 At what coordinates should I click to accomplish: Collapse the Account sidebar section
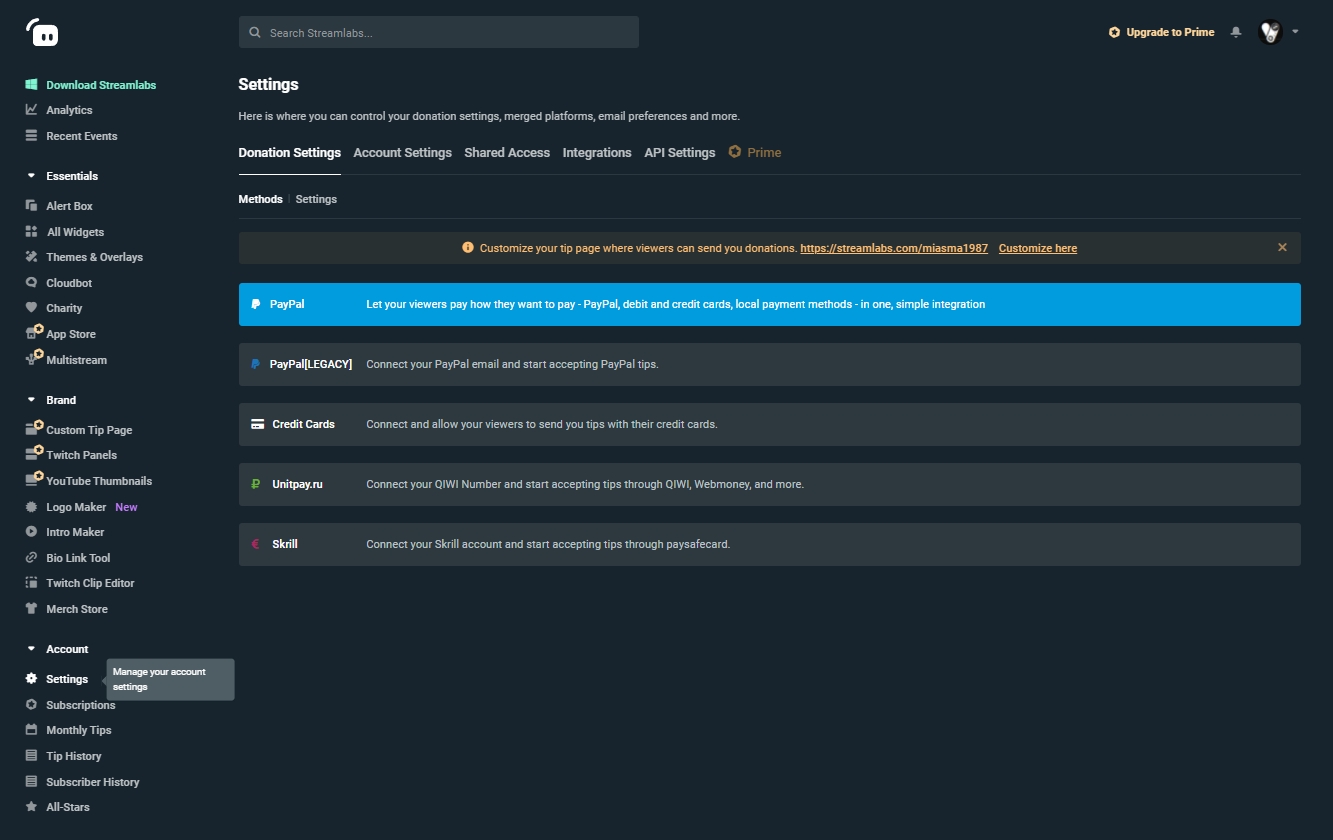32,649
